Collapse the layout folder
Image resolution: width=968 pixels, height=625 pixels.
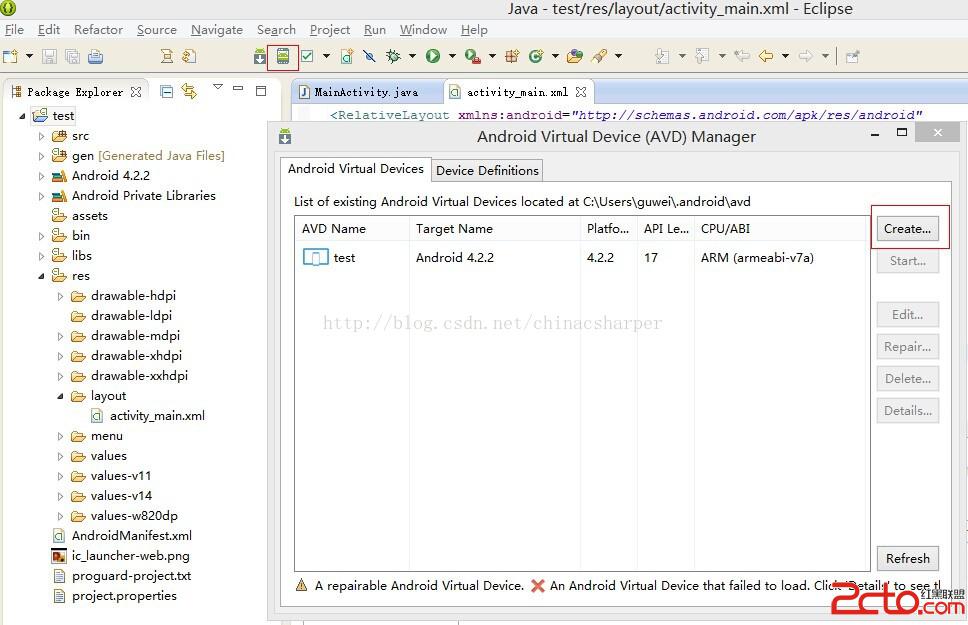coord(60,396)
